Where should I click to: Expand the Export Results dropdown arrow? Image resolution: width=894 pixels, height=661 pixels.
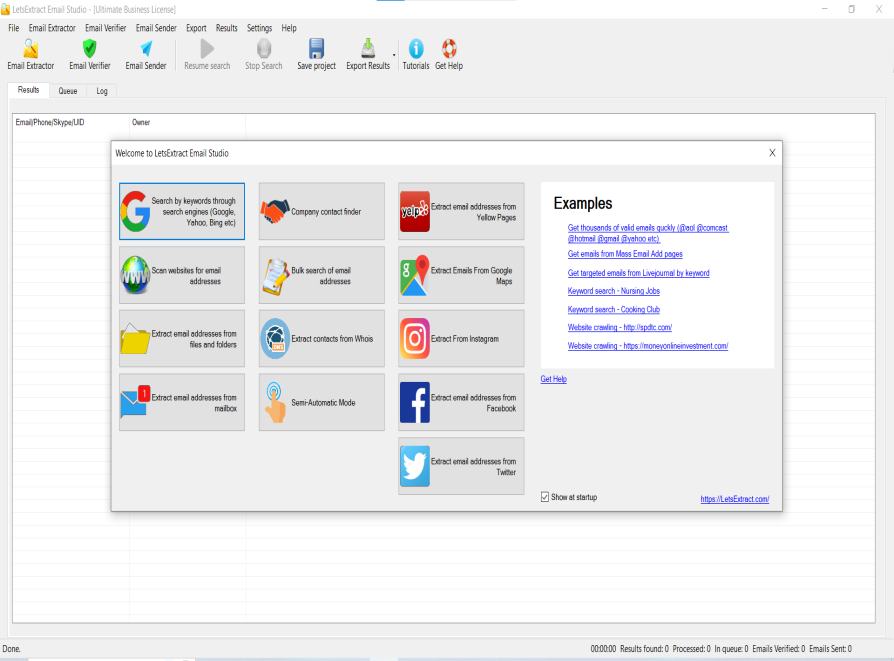[x=394, y=55]
